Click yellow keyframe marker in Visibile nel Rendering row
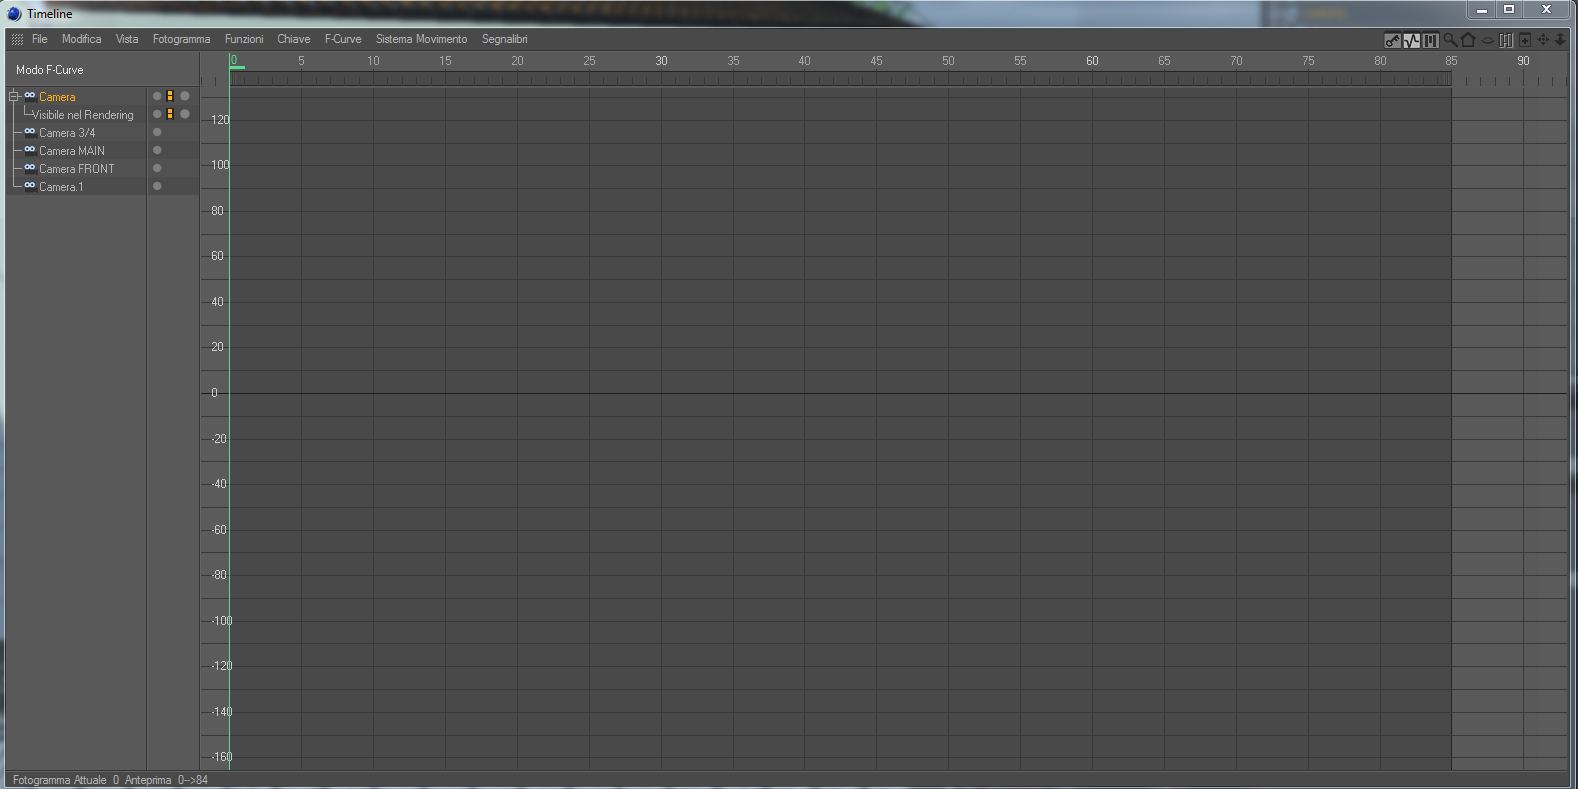The image size is (1578, 789). [x=170, y=114]
